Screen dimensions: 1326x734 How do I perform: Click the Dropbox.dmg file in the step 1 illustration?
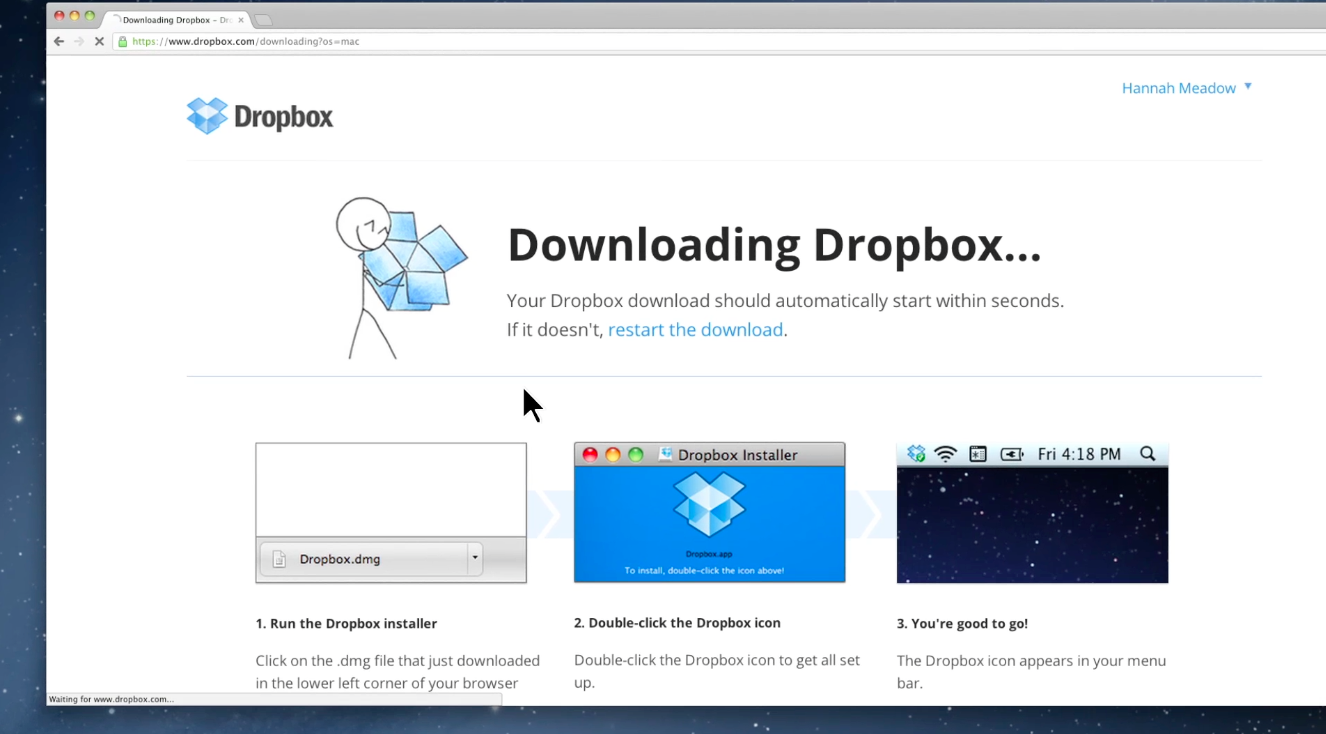coord(339,559)
